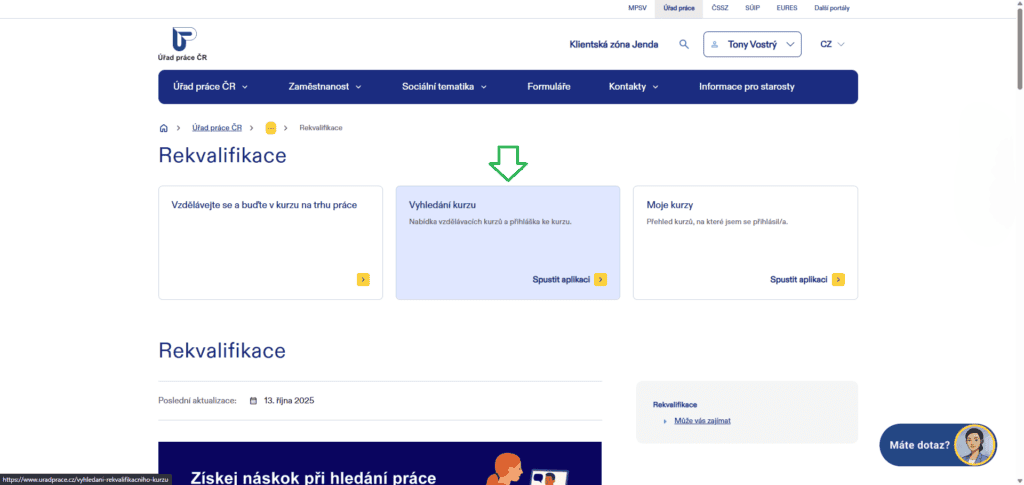The image size is (1024, 485).
Task: Click the Úřad práce ČR breadcrumb link
Action: [x=217, y=128]
